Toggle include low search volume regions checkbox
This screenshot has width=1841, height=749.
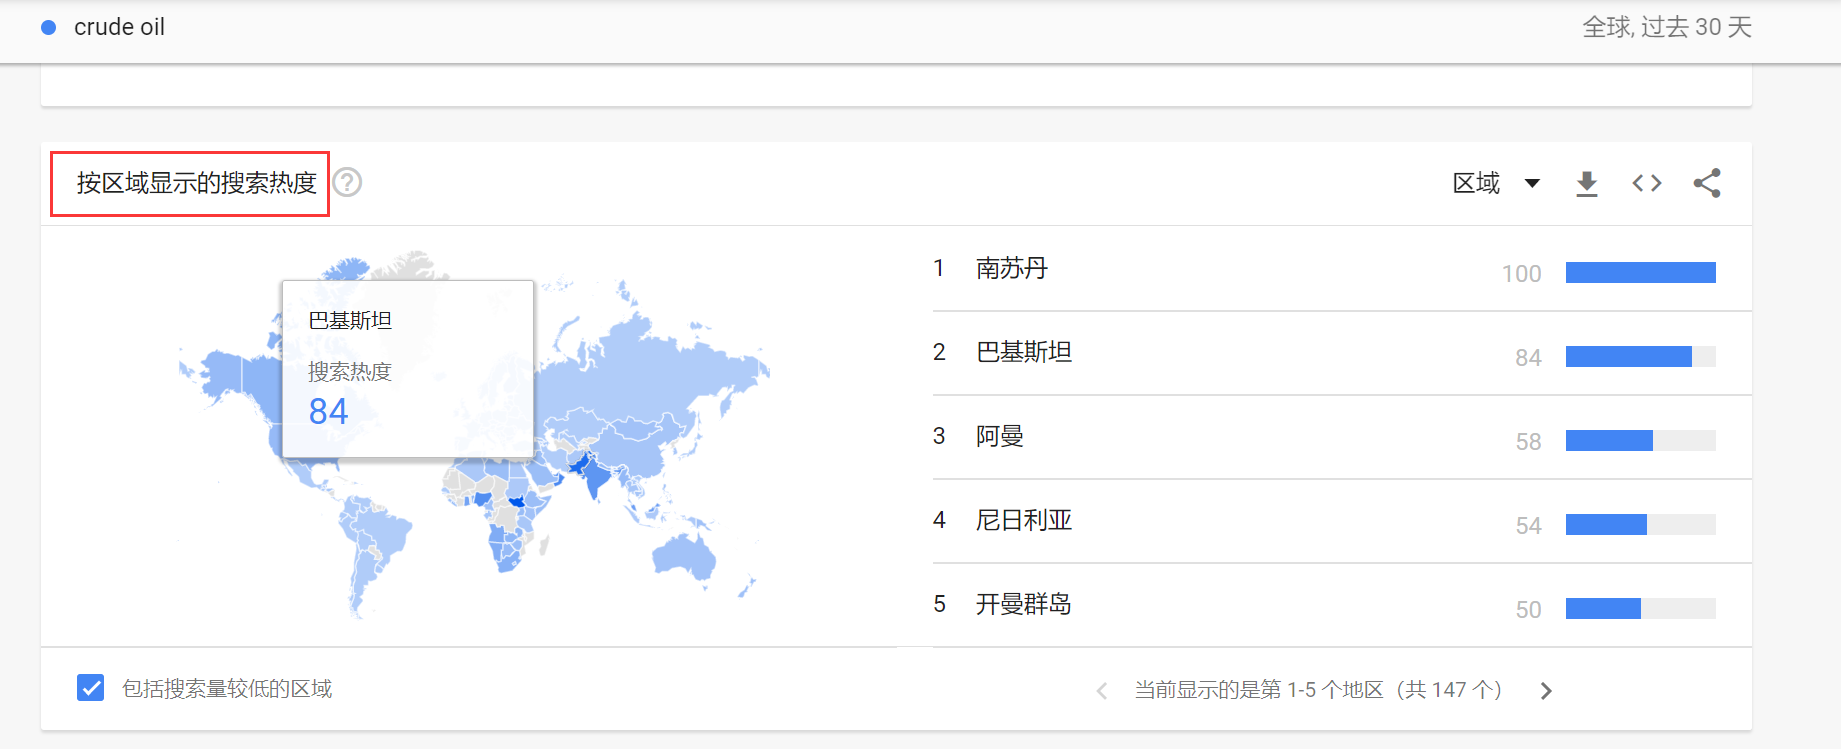click(91, 688)
